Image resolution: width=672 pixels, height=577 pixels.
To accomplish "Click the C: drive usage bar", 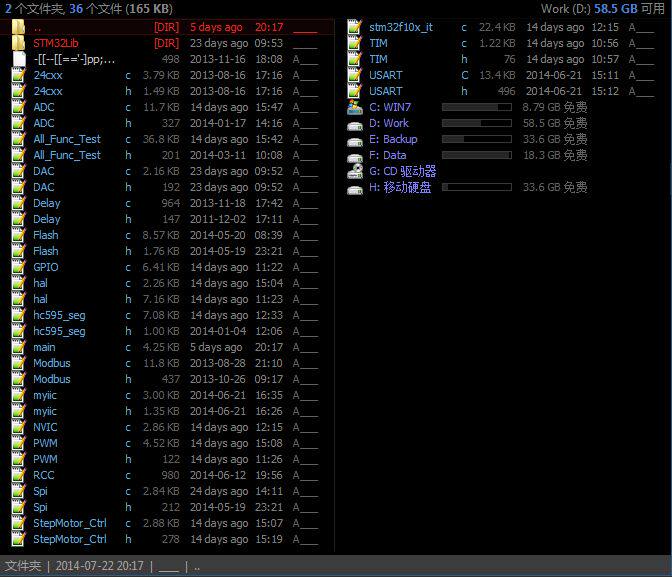I will pos(477,107).
